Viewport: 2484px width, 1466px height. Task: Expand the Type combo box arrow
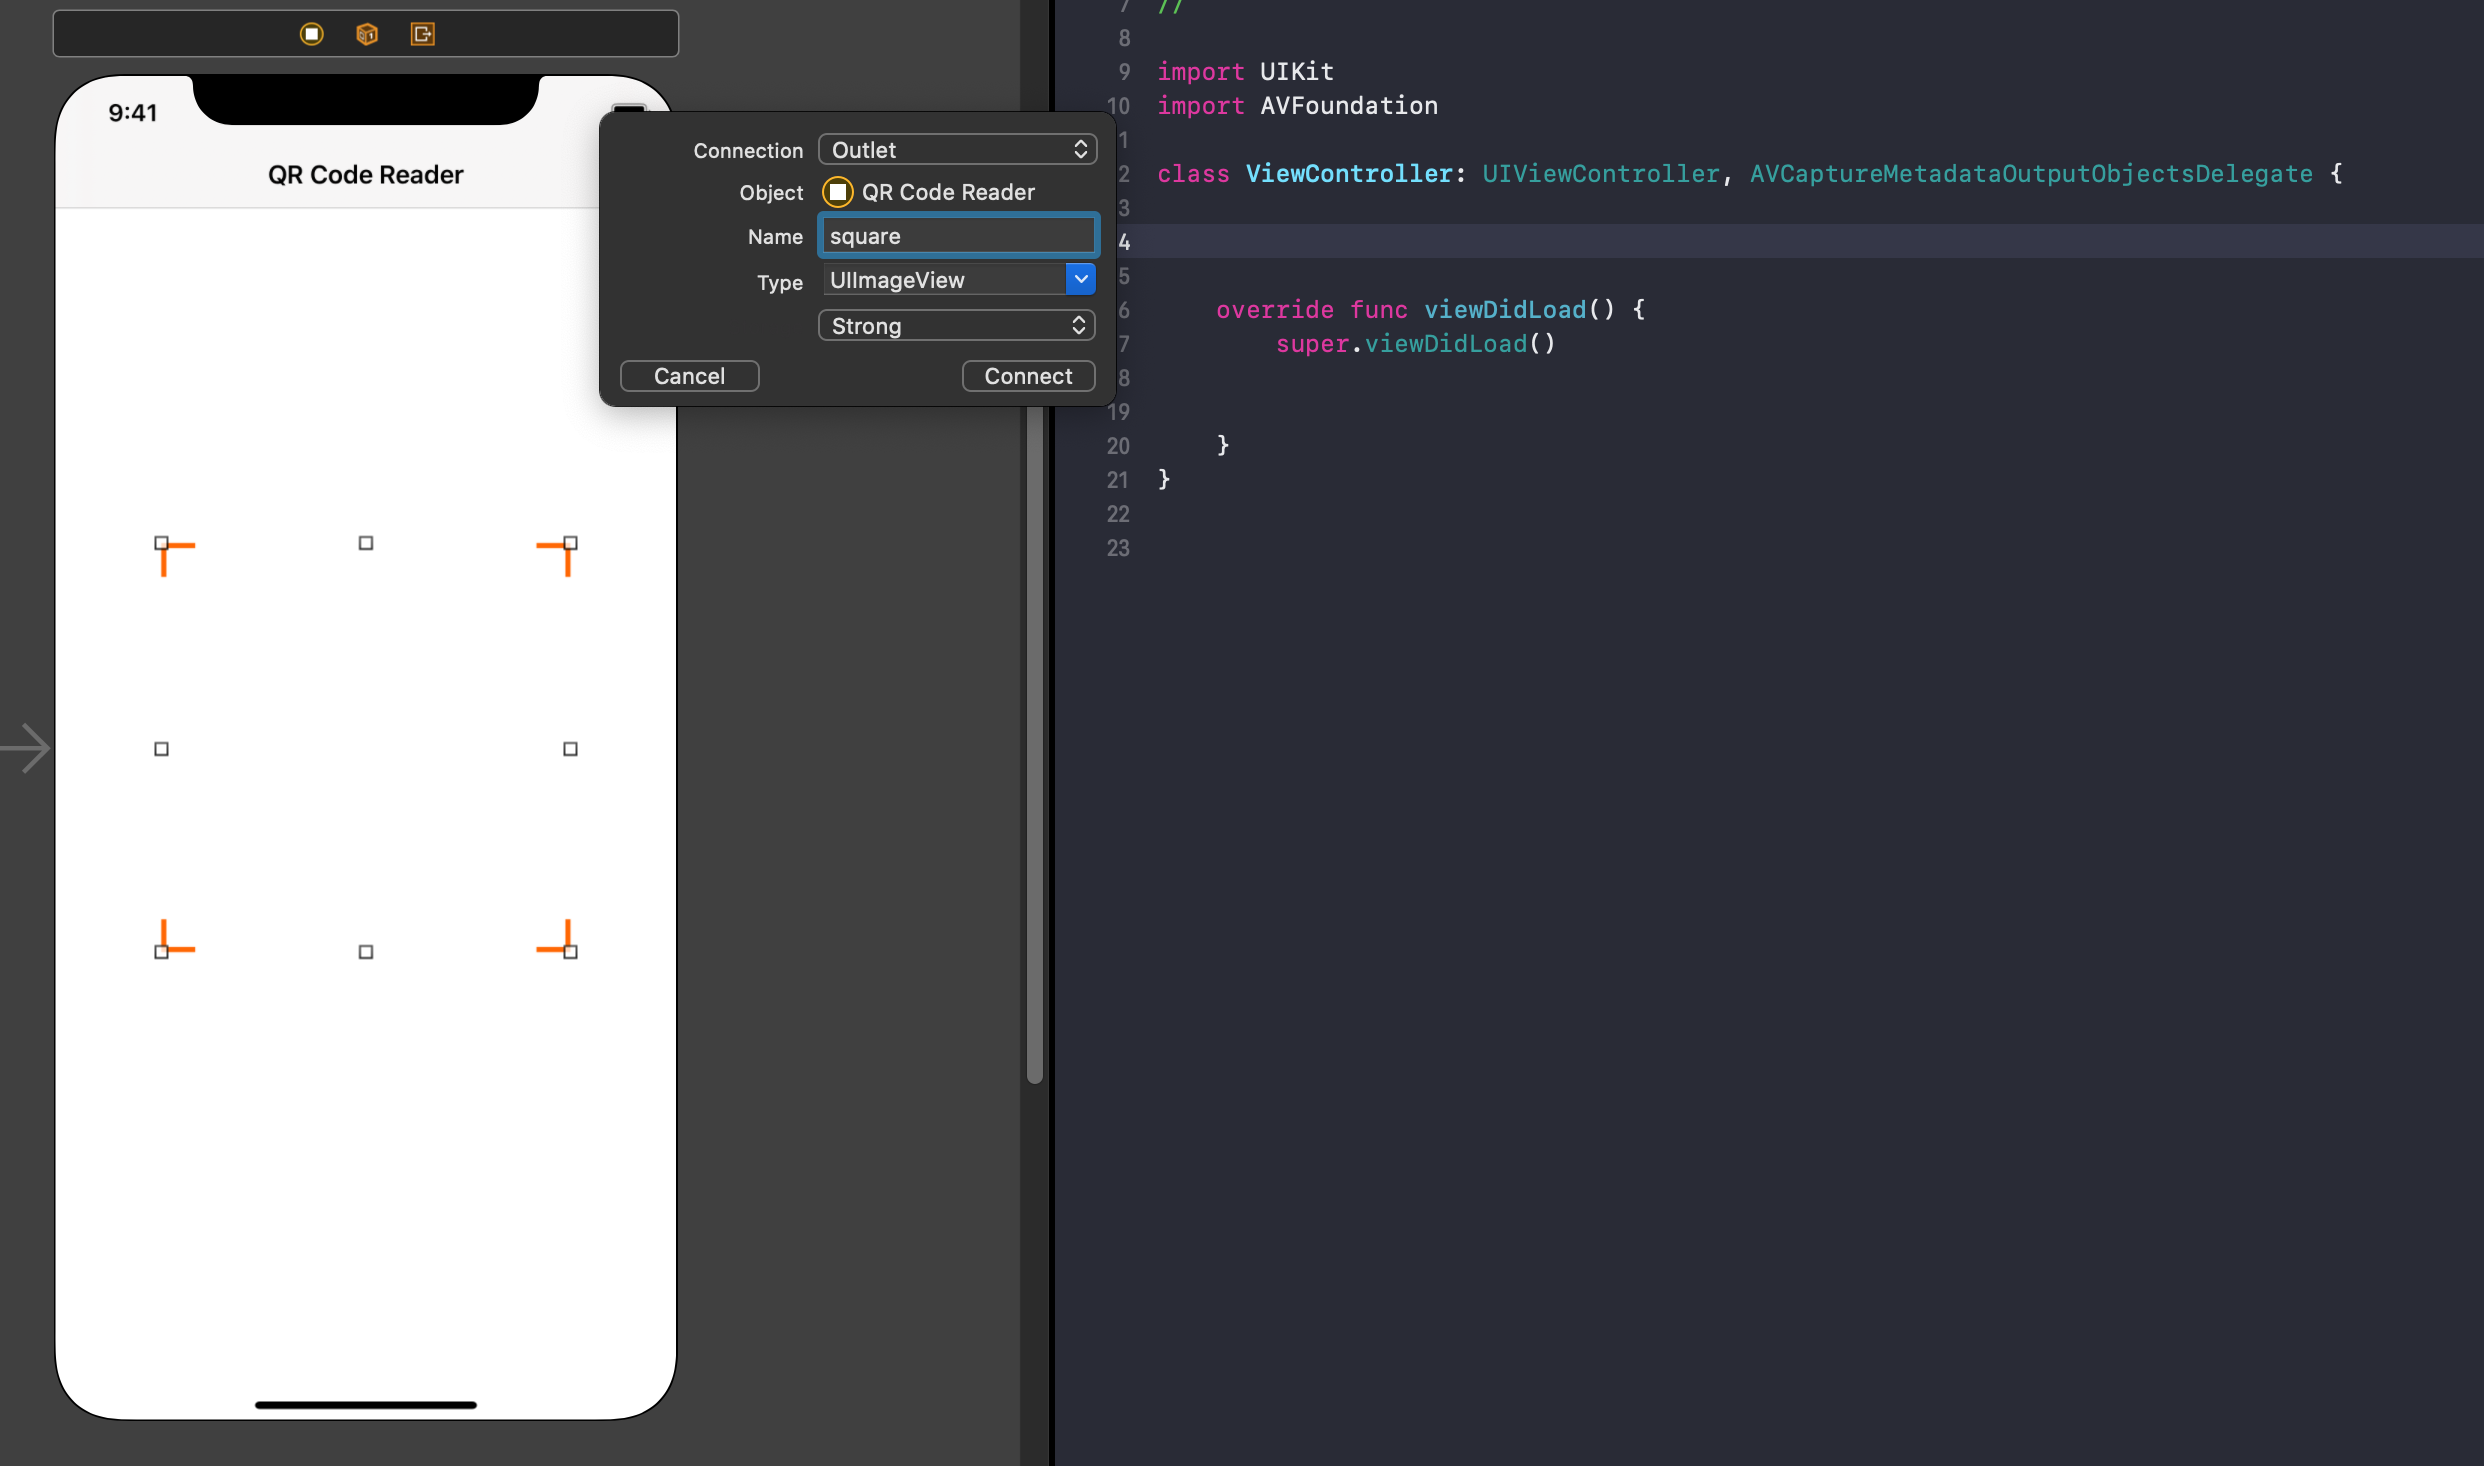1081,280
